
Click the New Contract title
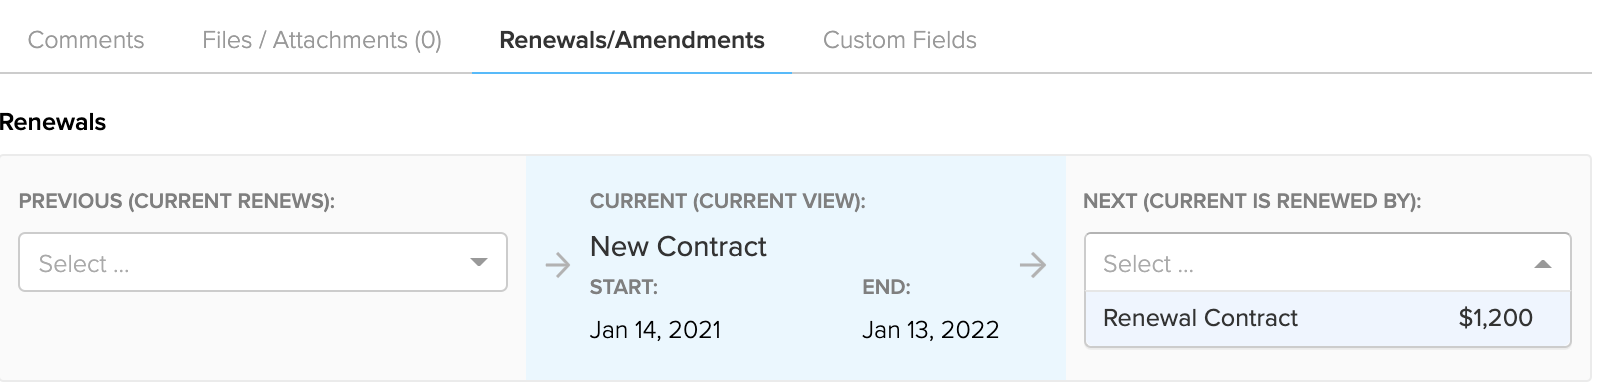pyautogui.click(x=678, y=246)
